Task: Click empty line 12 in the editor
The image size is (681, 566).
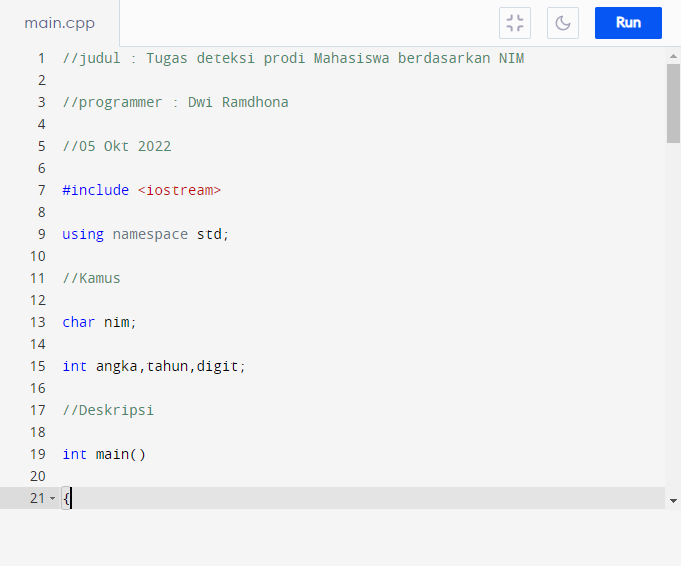Action: (x=364, y=300)
